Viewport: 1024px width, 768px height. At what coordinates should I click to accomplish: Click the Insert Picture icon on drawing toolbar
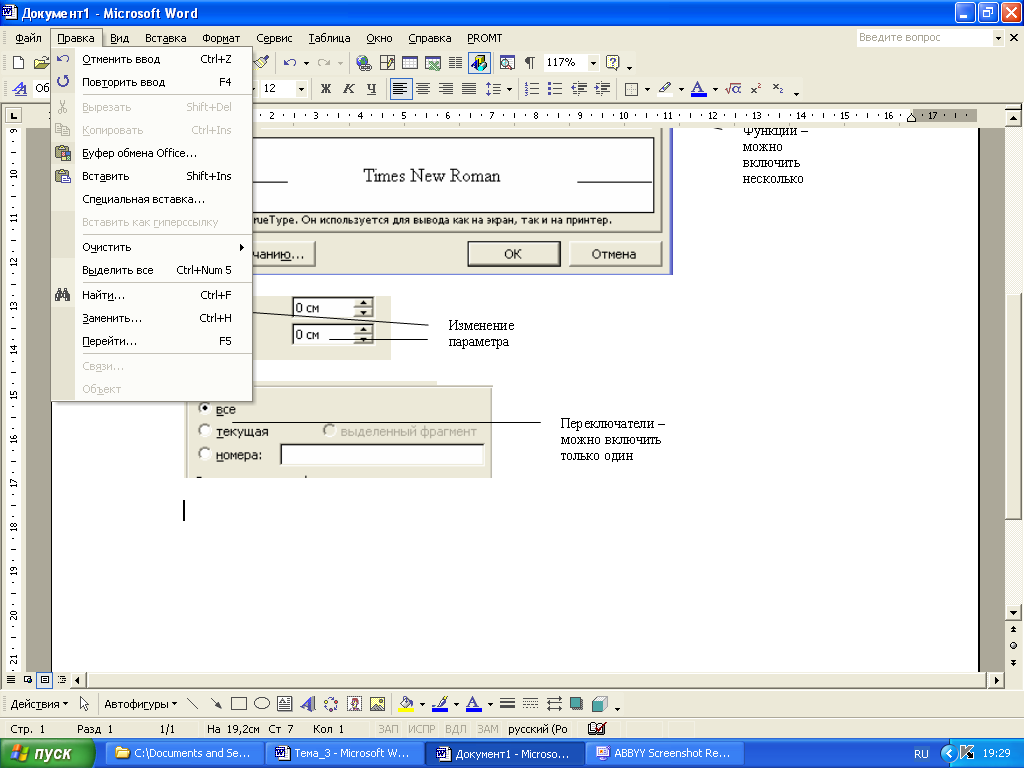(377, 703)
